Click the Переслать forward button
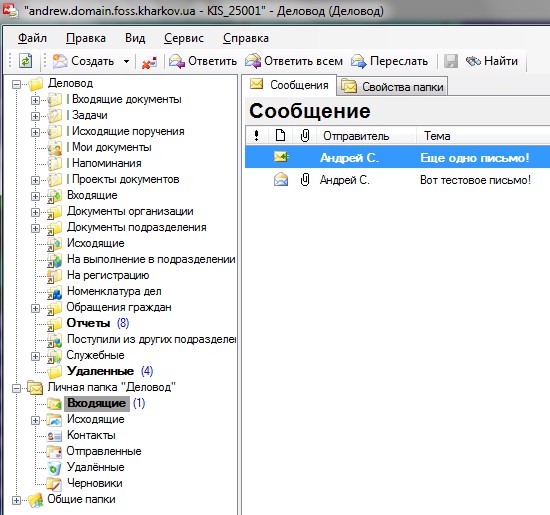550x515 pixels. [x=389, y=61]
